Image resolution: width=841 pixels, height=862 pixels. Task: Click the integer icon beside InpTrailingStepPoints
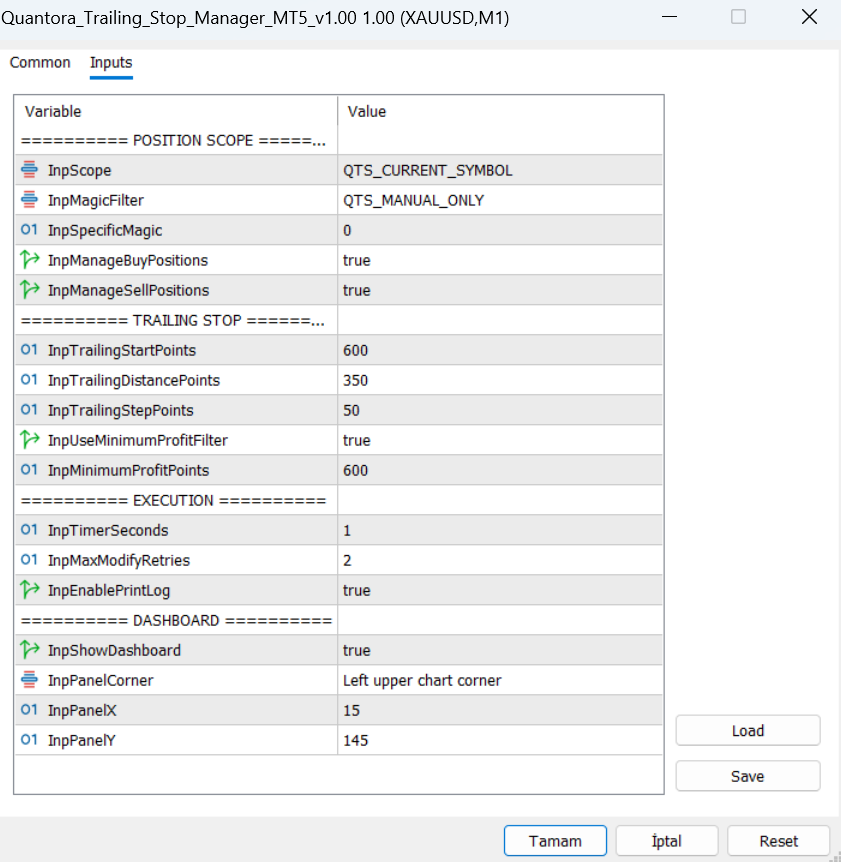(x=29, y=410)
